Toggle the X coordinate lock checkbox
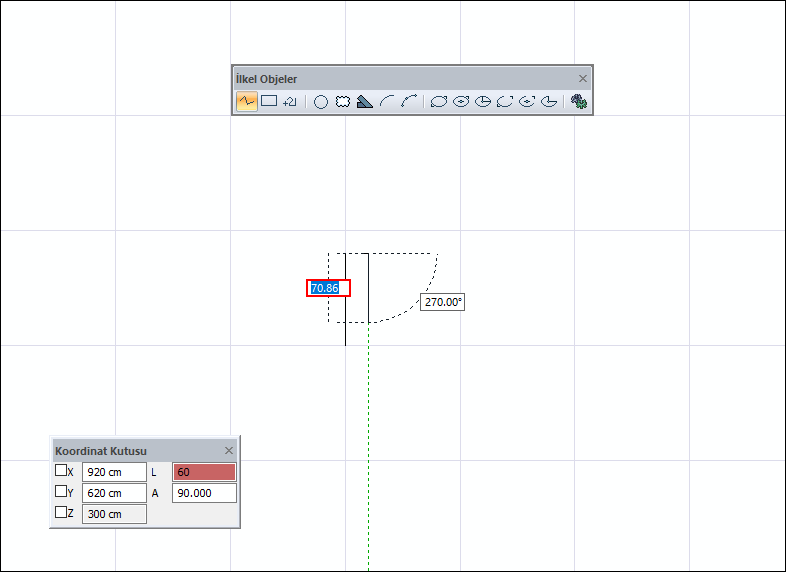The image size is (786, 572). 61,470
